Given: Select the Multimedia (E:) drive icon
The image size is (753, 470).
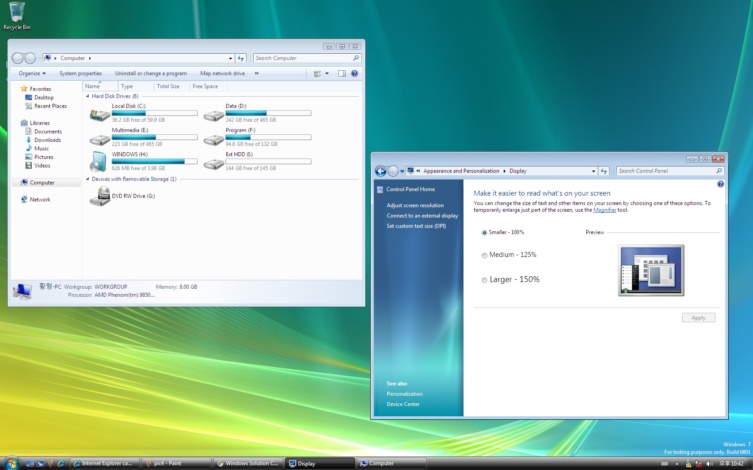Looking at the screenshot, I should 99,140.
